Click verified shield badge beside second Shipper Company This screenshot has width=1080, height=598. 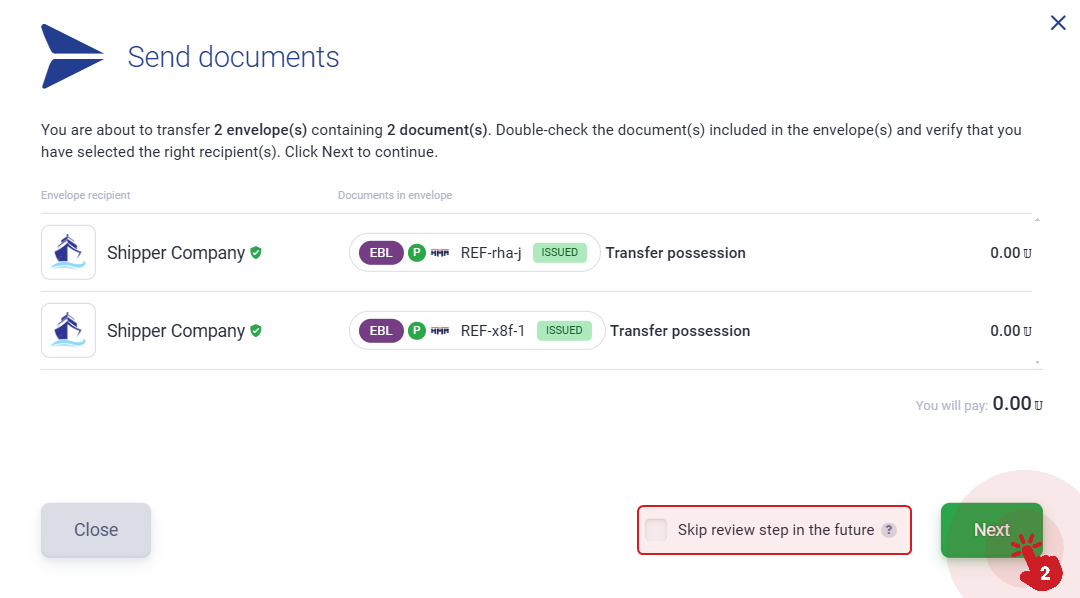256,331
